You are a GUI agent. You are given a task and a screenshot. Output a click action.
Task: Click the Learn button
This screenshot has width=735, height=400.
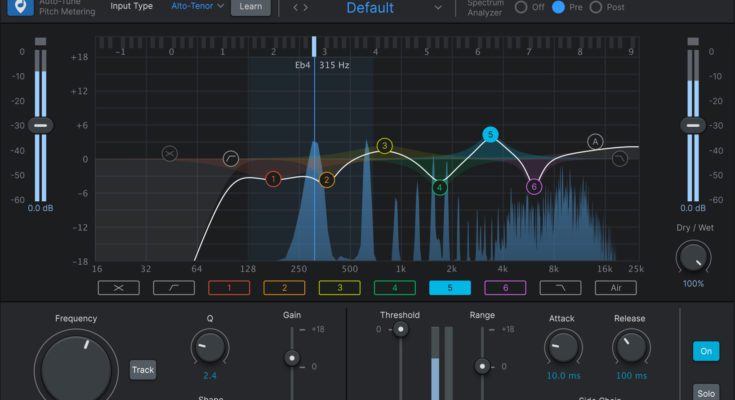(x=251, y=7)
